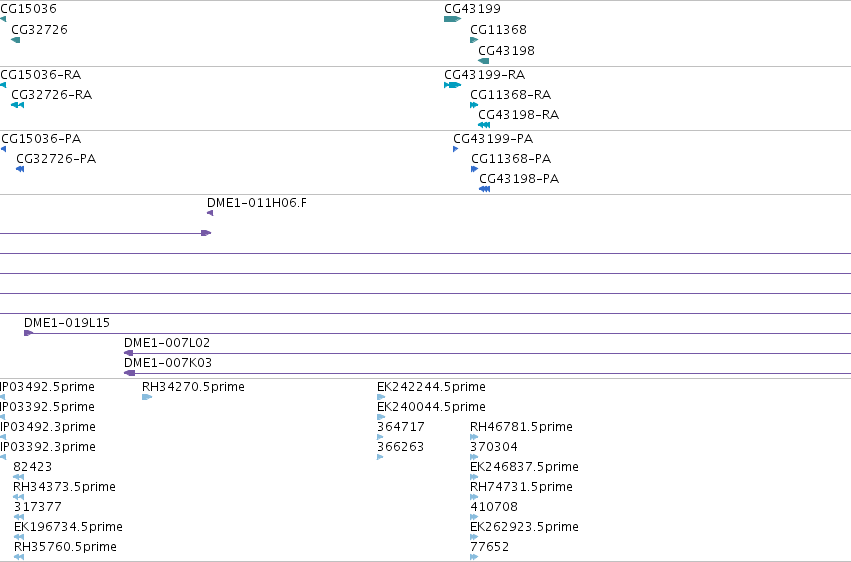This screenshot has height=562, width=851.
Task: Select the IP03492.5prime label
Action: pyautogui.click(x=47, y=387)
